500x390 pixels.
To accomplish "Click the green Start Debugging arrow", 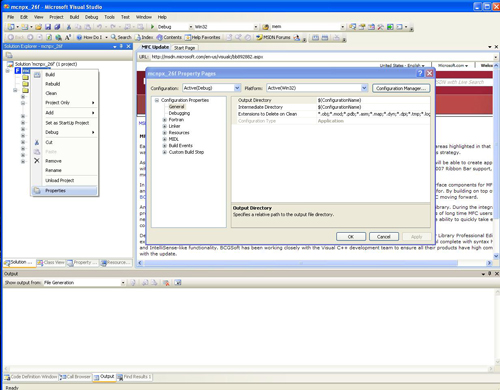I will pyautogui.click(x=152, y=27).
